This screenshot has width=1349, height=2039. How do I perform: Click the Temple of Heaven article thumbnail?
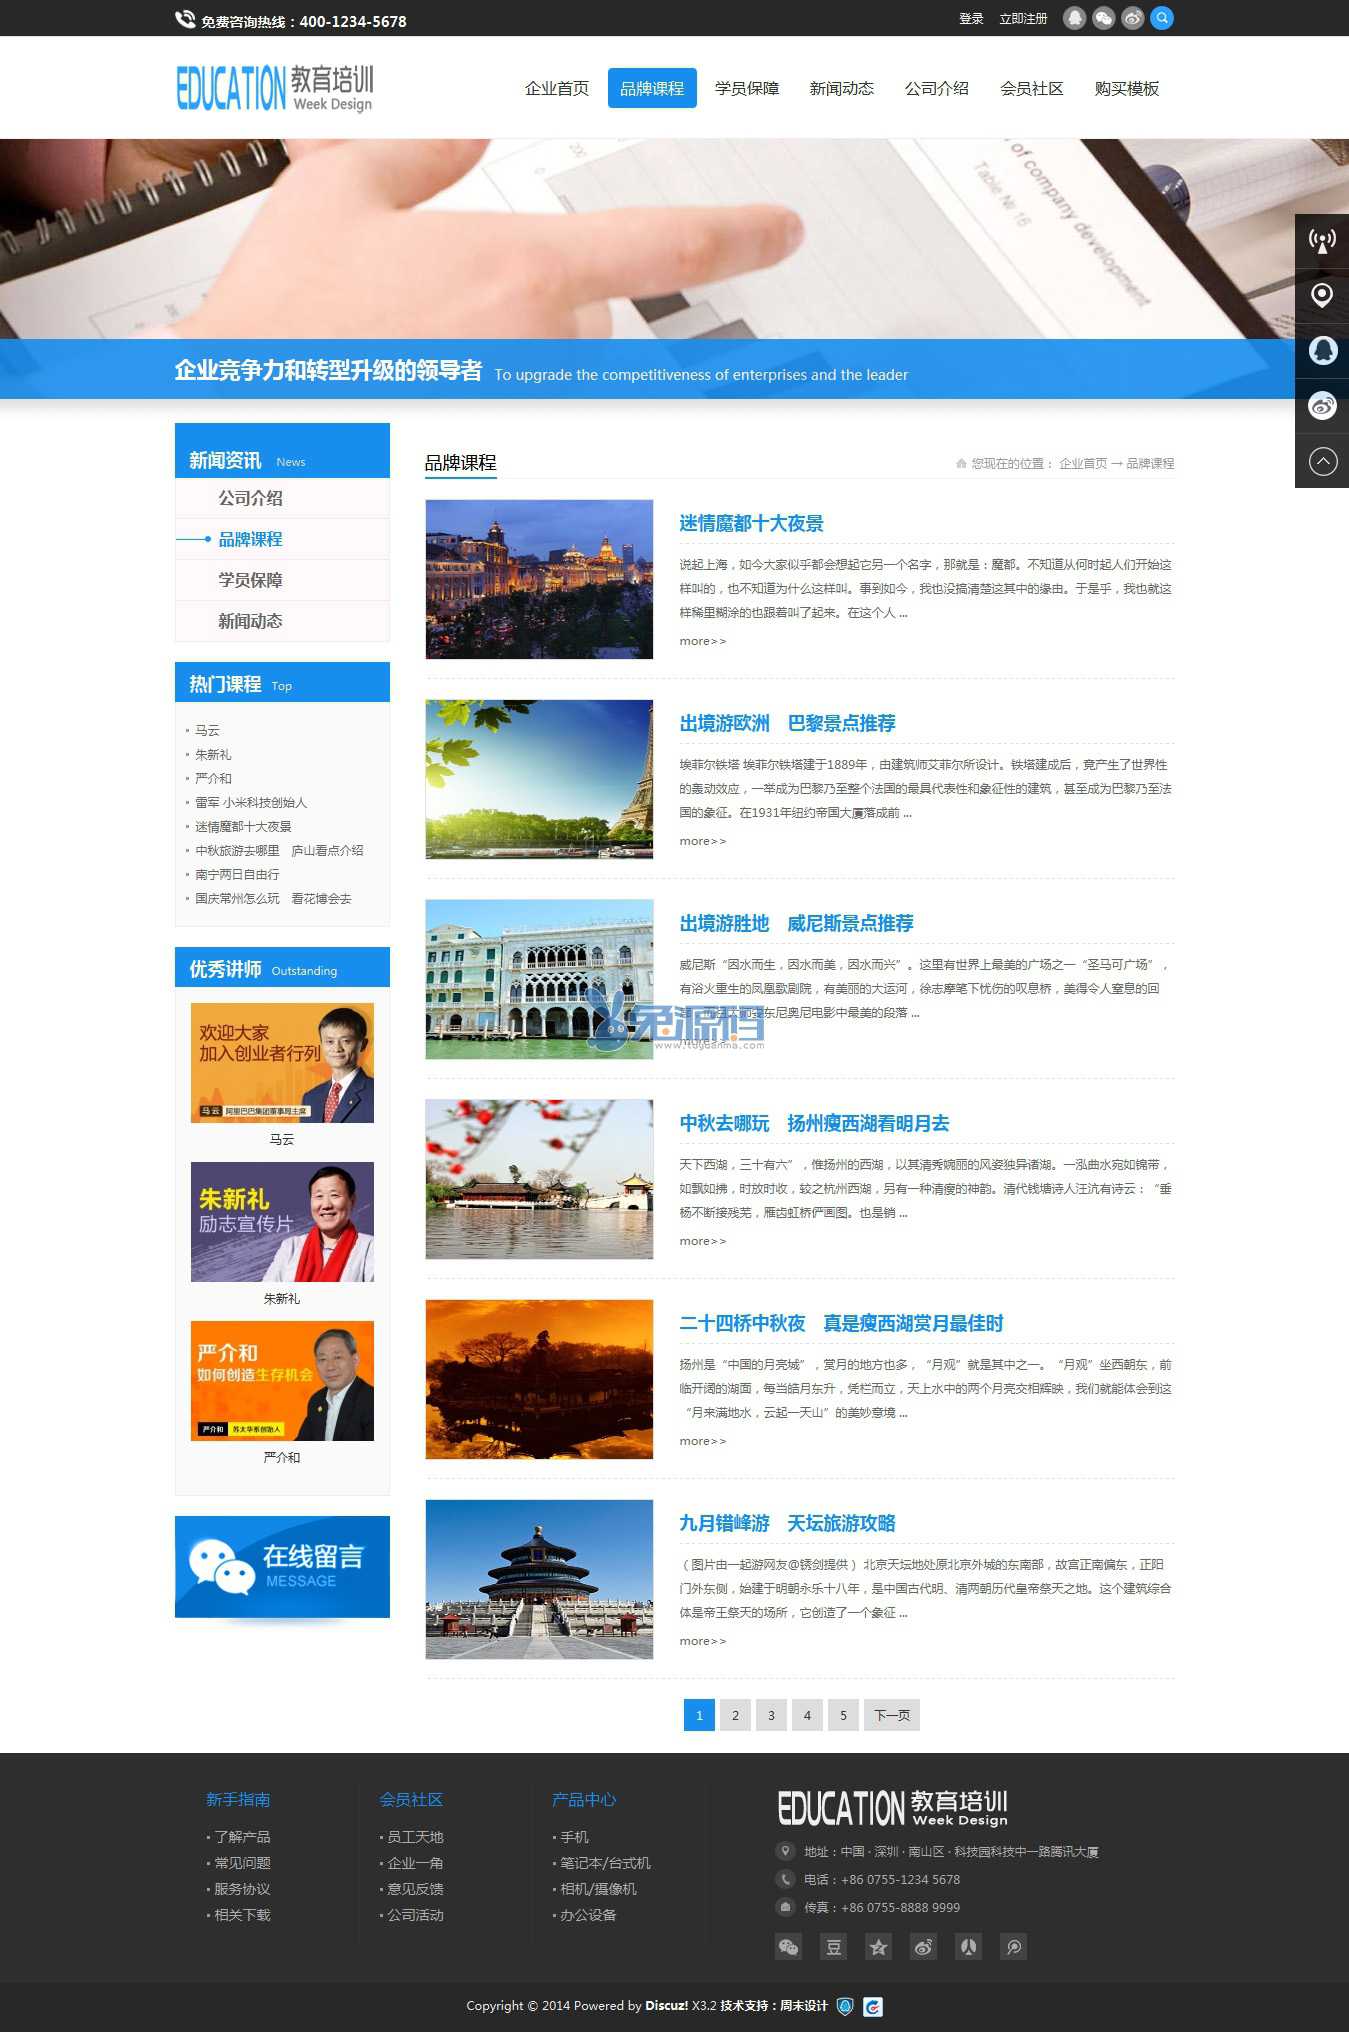[539, 1580]
